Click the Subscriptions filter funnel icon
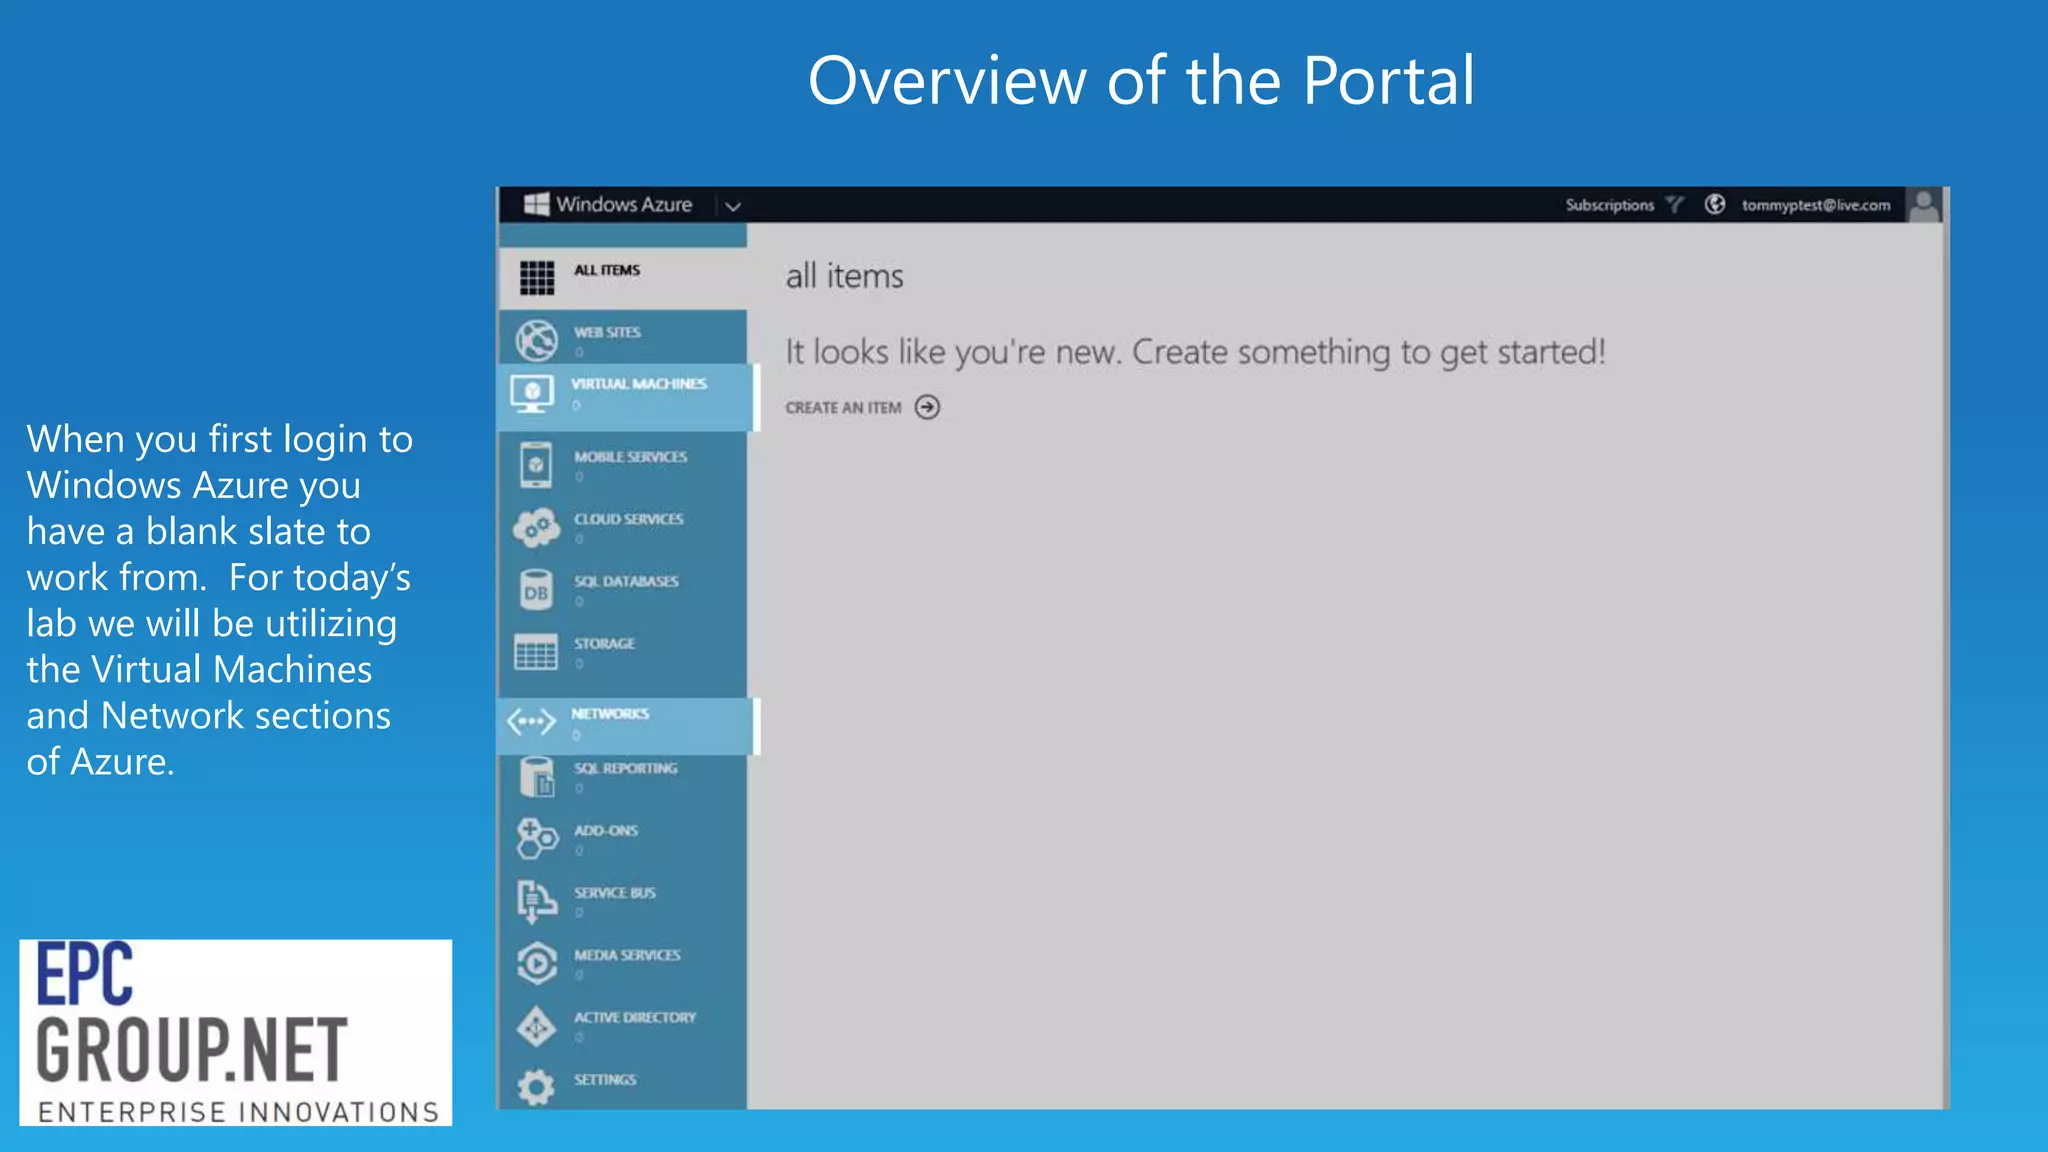The width and height of the screenshot is (2048, 1152). (x=1675, y=205)
